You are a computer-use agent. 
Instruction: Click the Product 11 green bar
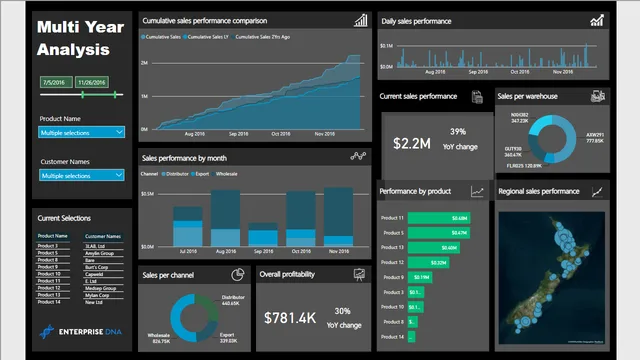click(x=439, y=218)
